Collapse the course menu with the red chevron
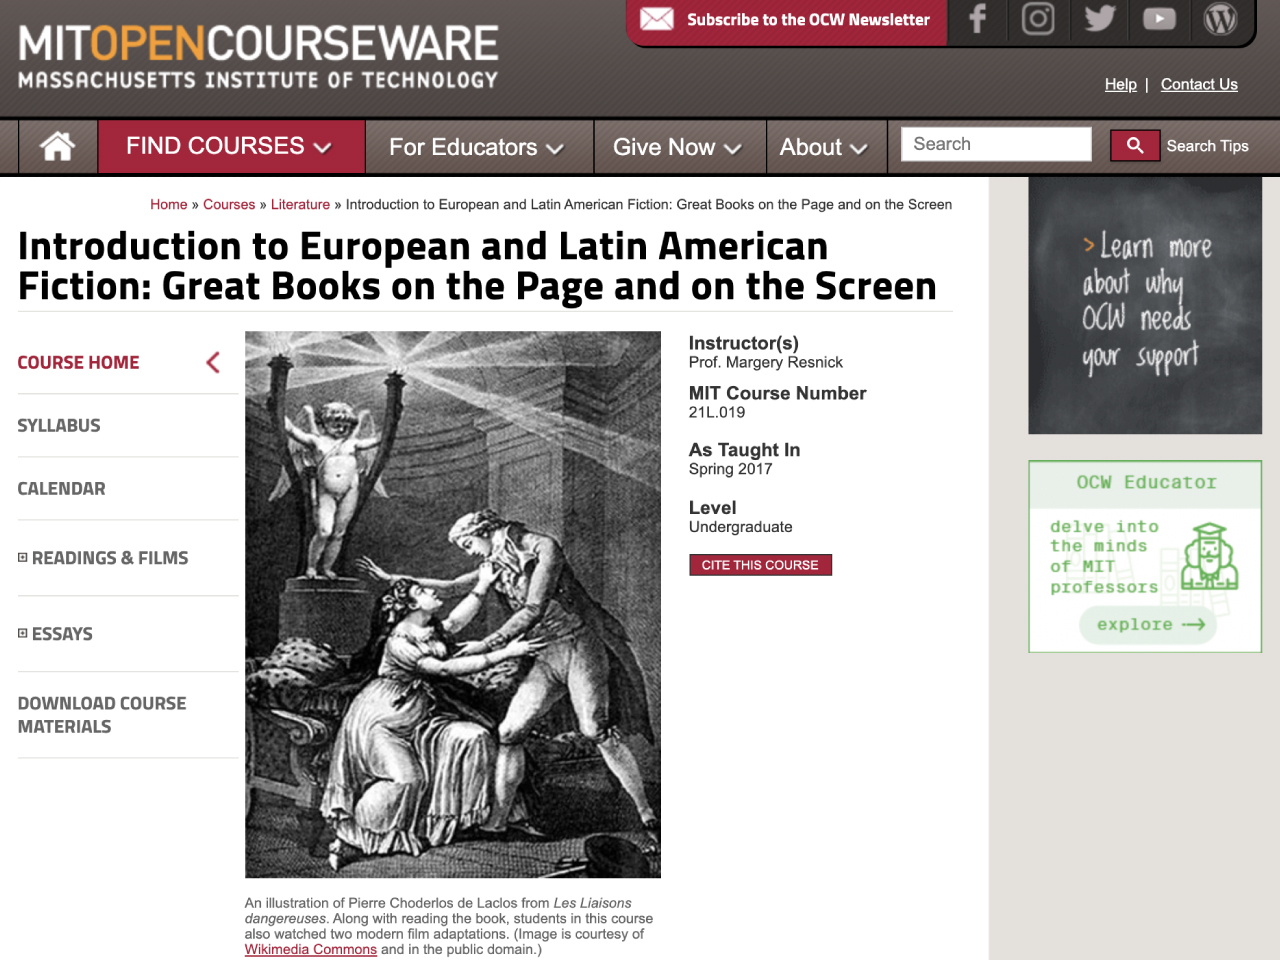 tap(213, 362)
